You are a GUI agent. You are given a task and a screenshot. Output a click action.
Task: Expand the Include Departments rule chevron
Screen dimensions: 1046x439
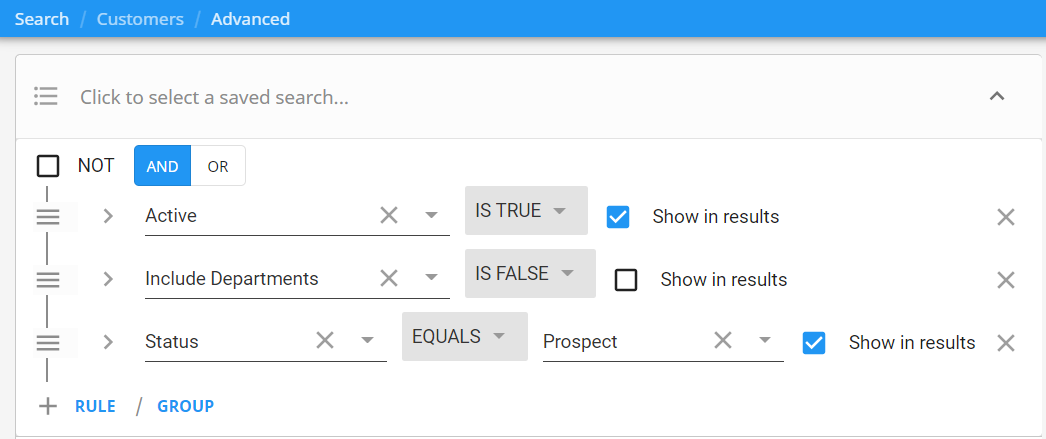click(x=108, y=279)
